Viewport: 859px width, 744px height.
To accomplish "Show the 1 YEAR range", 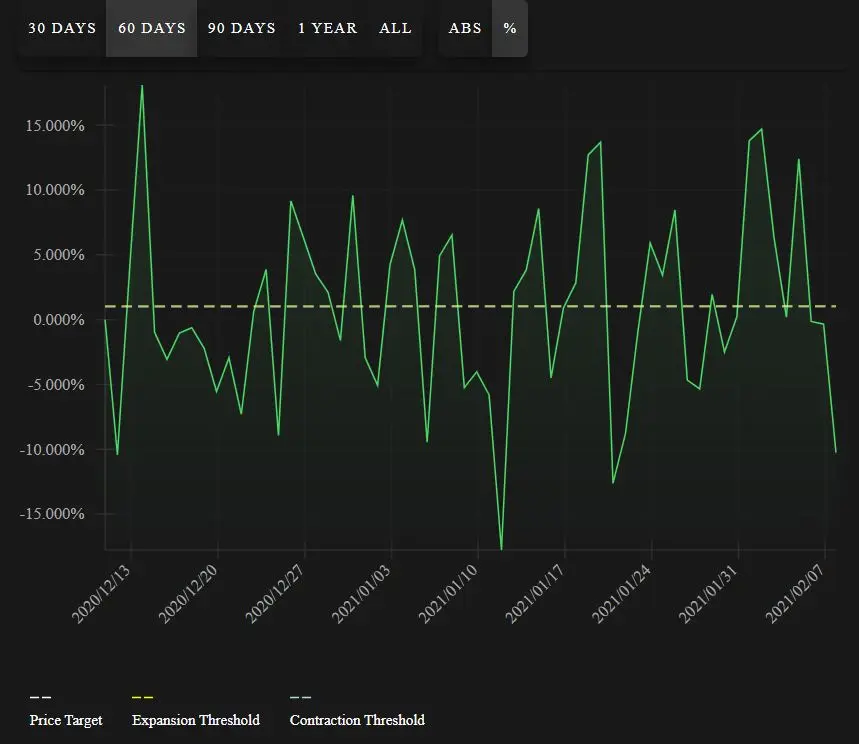I will tap(327, 28).
